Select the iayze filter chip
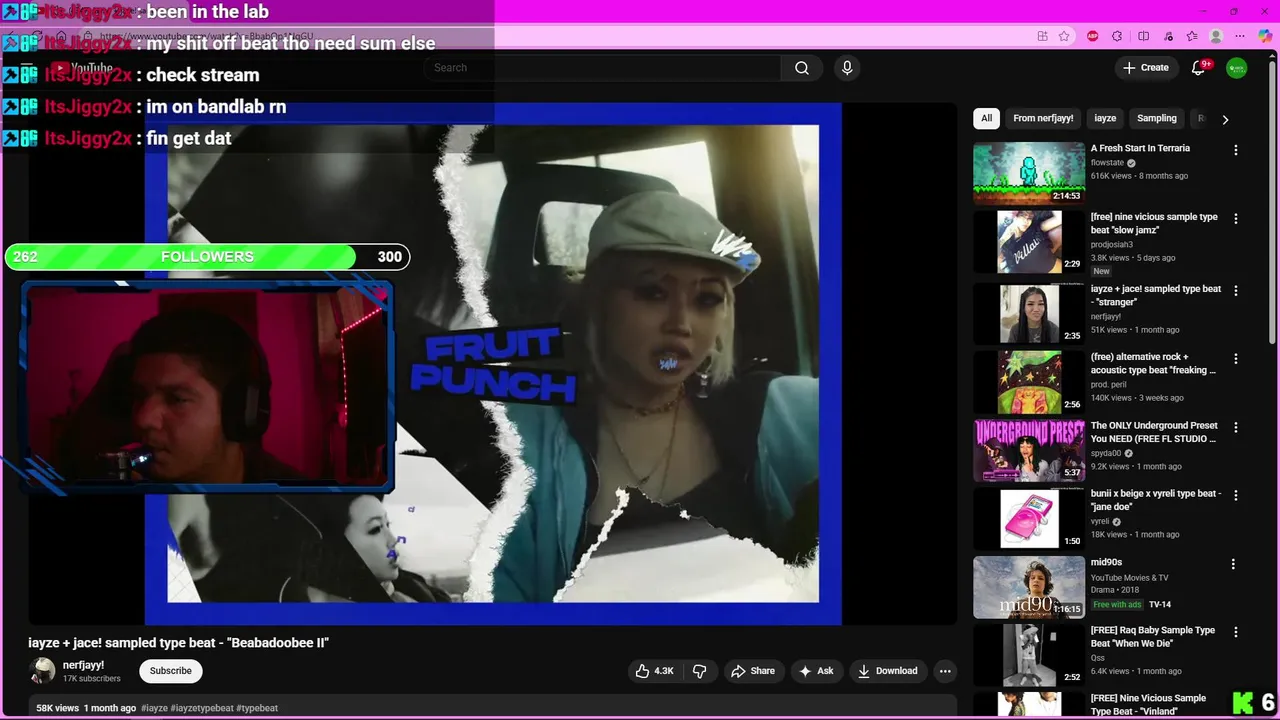 click(1105, 118)
